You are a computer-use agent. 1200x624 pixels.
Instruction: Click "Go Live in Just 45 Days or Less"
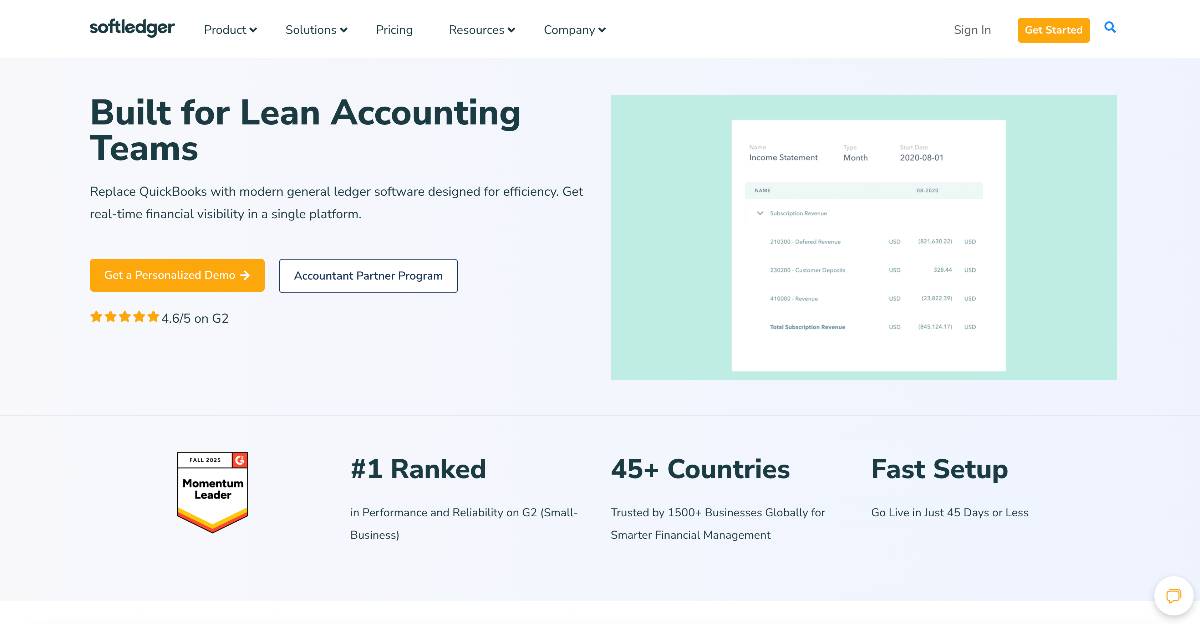pyautogui.click(x=950, y=512)
